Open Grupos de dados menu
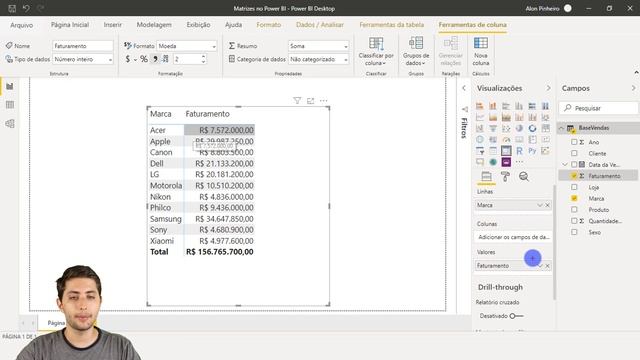Image resolution: width=640 pixels, height=360 pixels. coord(416,51)
